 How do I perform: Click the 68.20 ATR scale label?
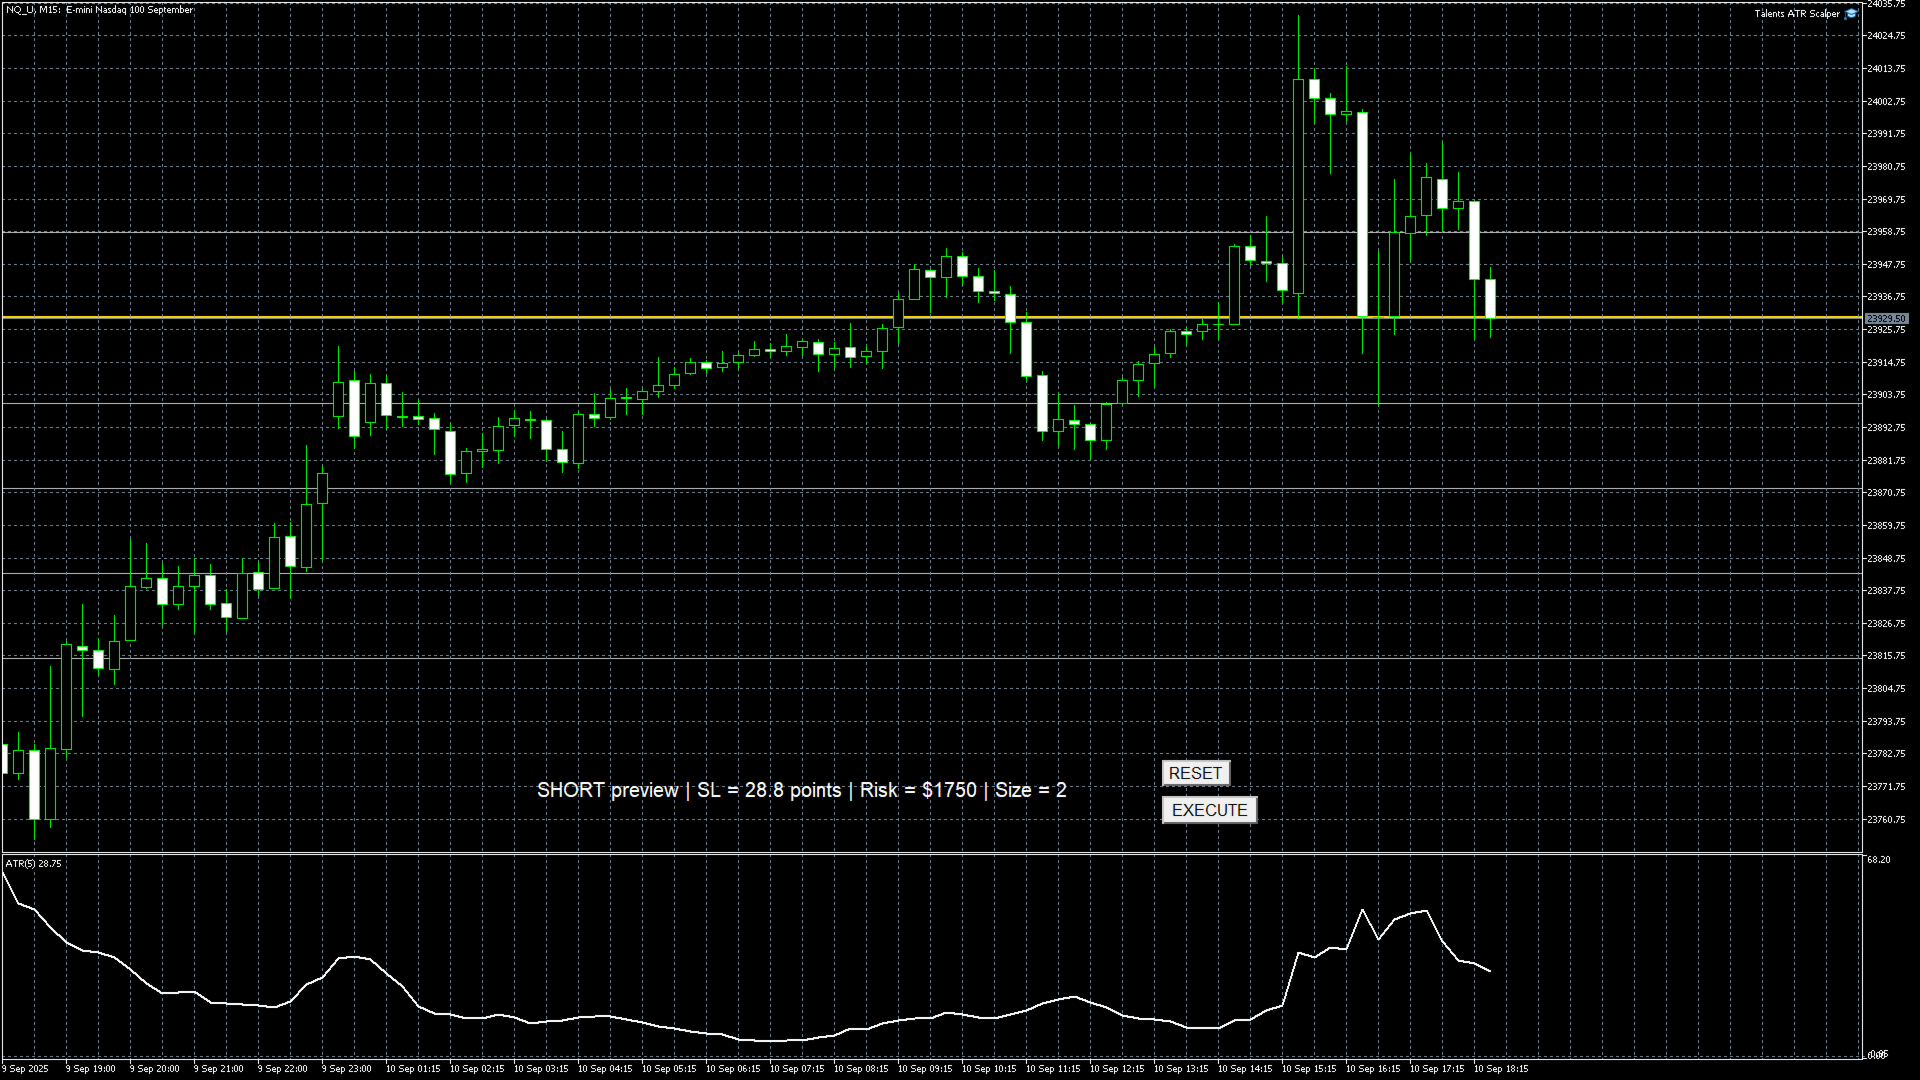[x=1878, y=859]
